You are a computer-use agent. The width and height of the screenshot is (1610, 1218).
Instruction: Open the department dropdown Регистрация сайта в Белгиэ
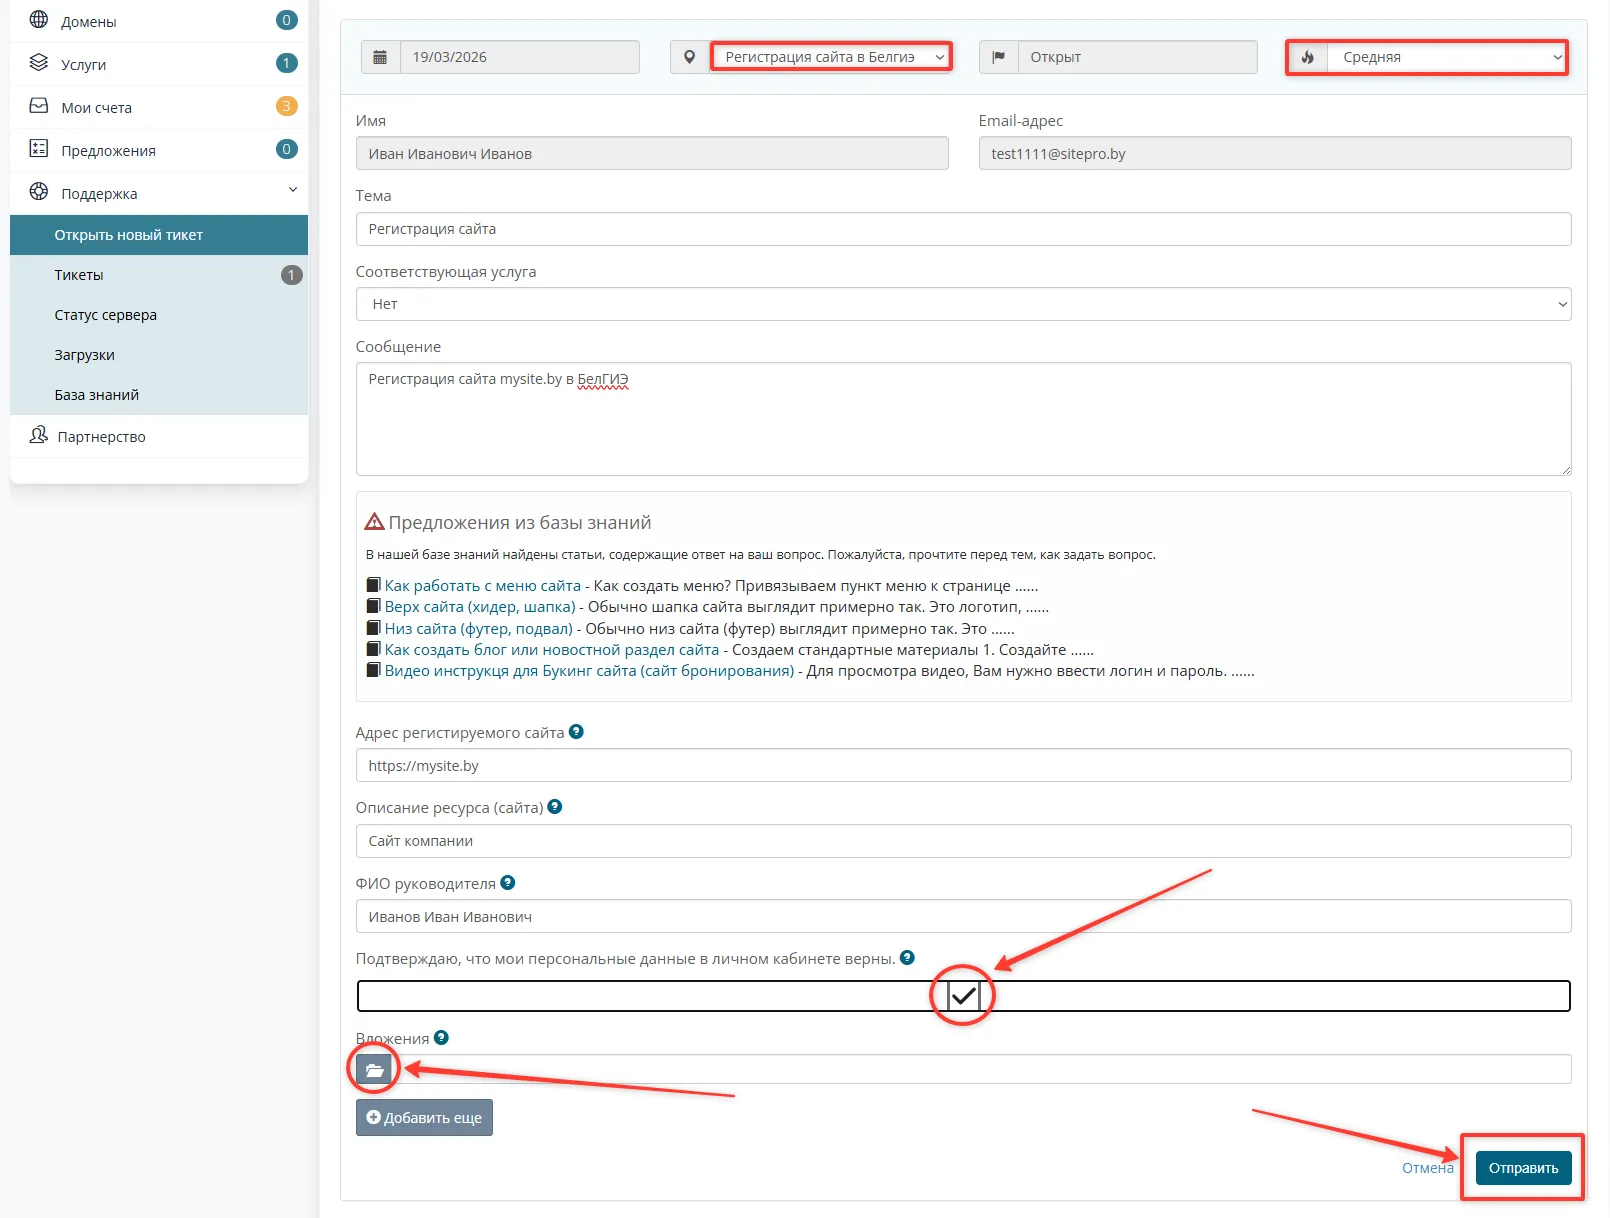(x=830, y=57)
